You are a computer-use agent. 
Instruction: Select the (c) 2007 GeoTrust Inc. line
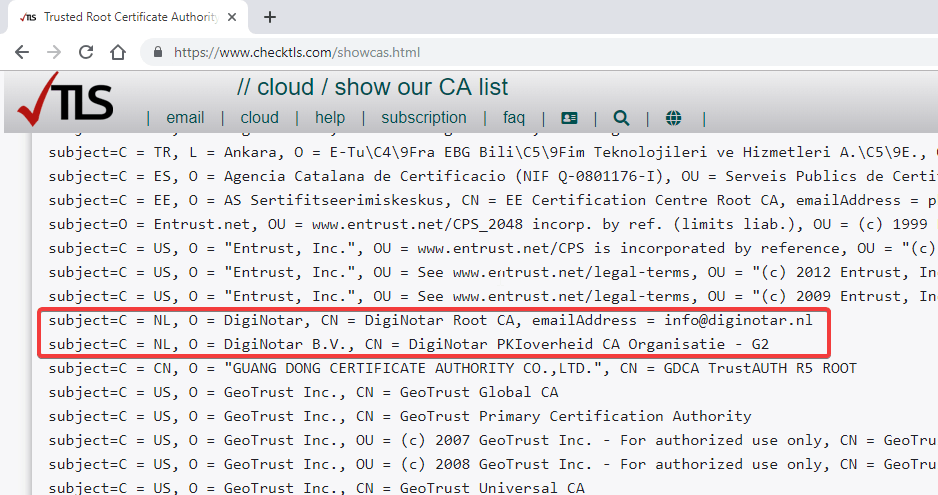pos(493,441)
